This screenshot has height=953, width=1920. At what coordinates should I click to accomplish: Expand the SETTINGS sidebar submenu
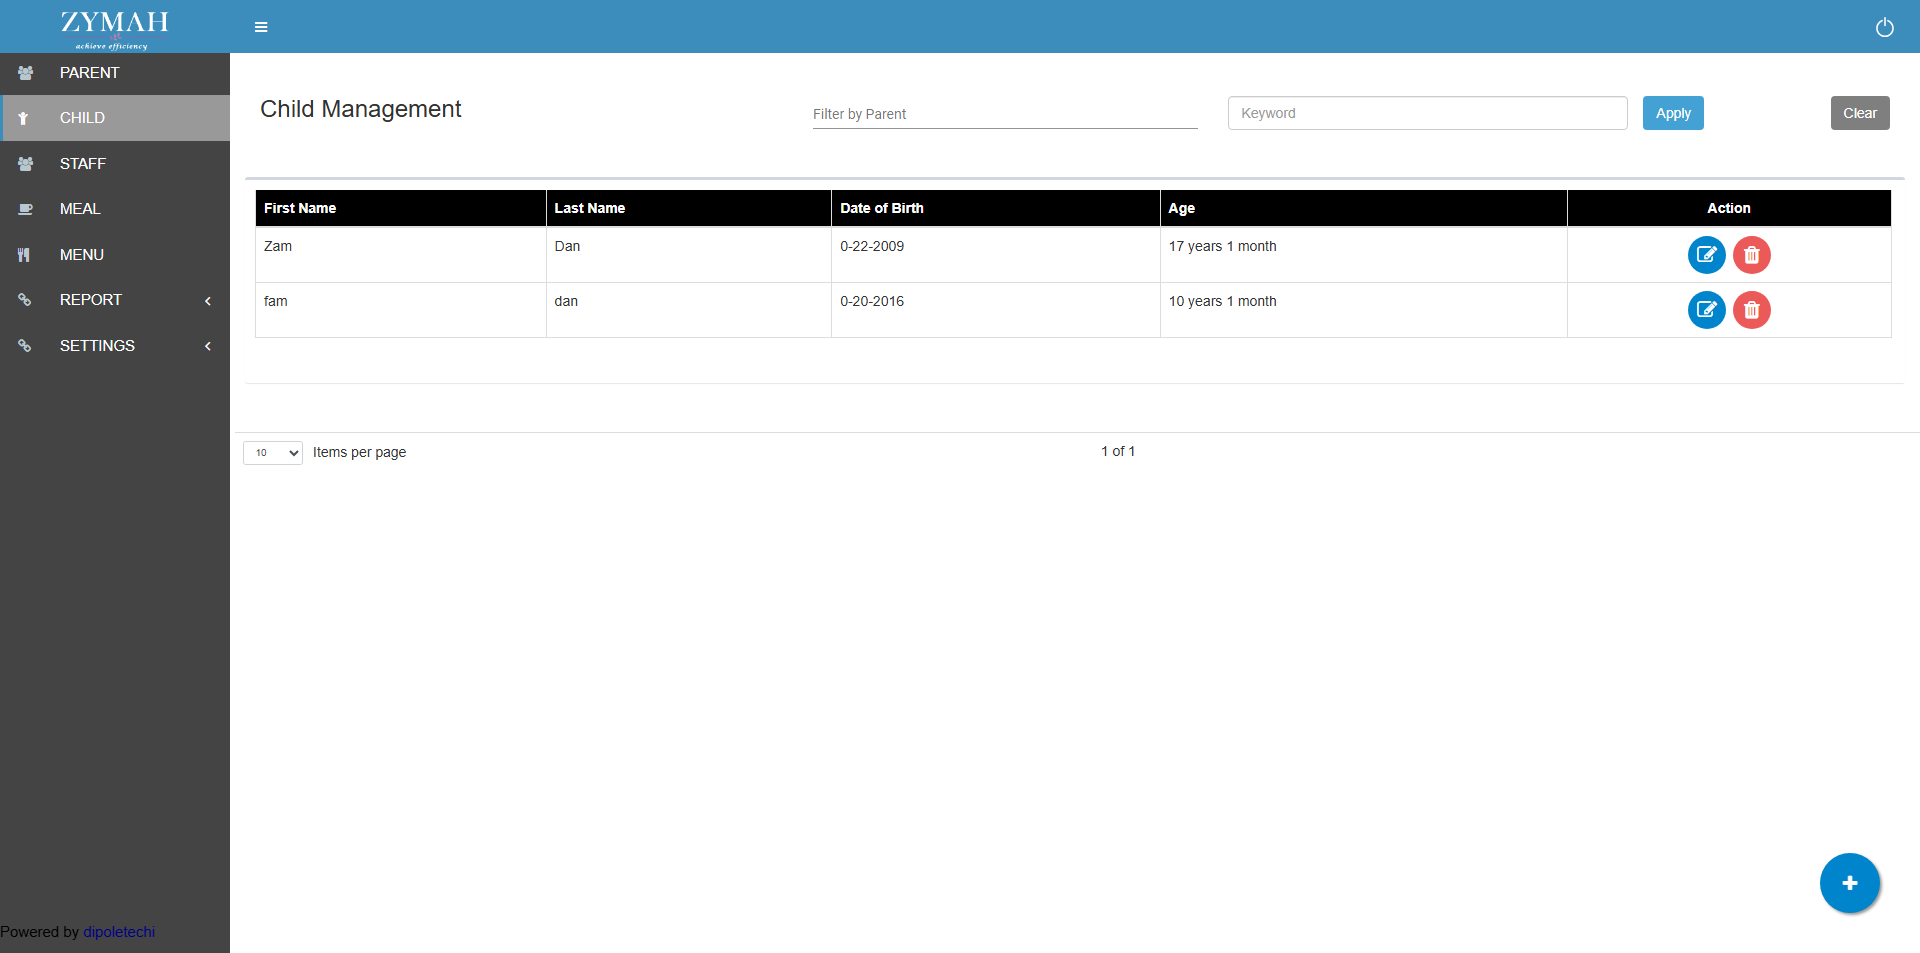point(115,346)
